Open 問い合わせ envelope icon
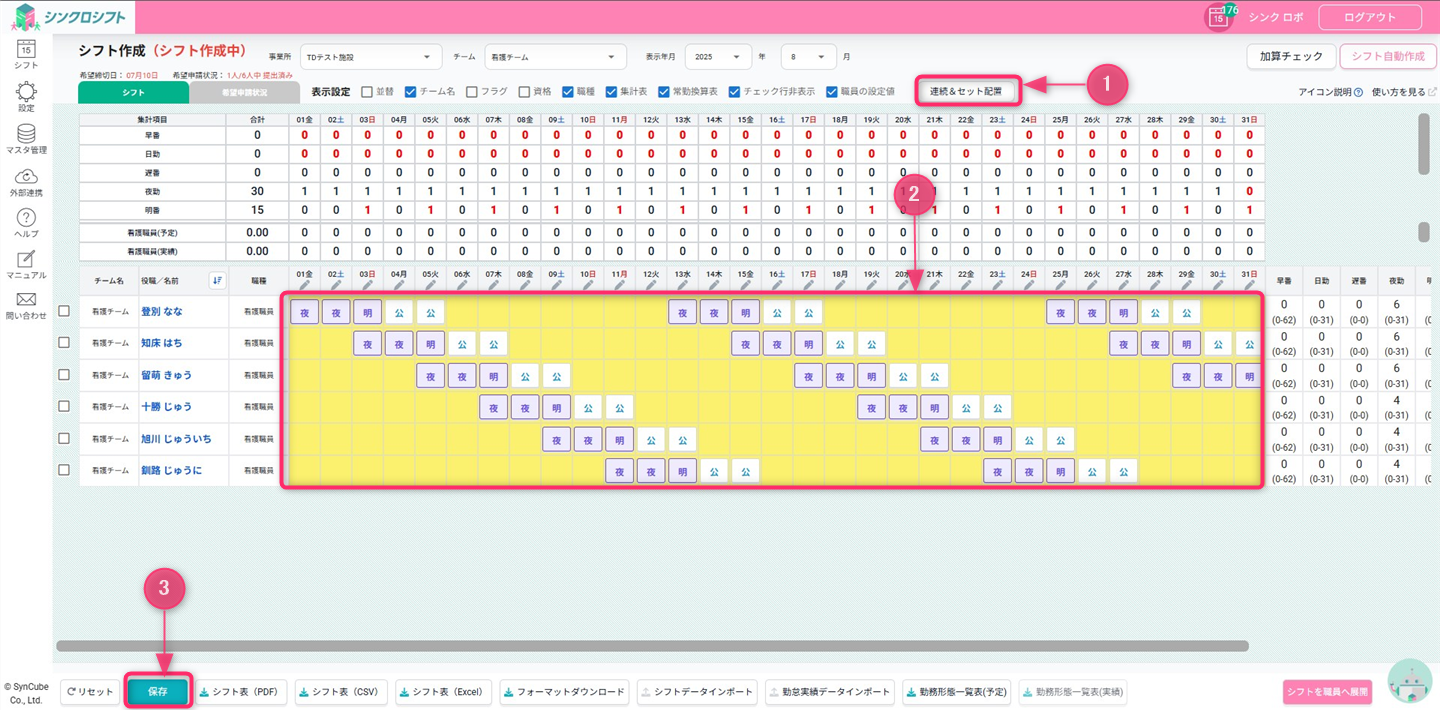Viewport: 1440px width, 710px height. (26, 303)
